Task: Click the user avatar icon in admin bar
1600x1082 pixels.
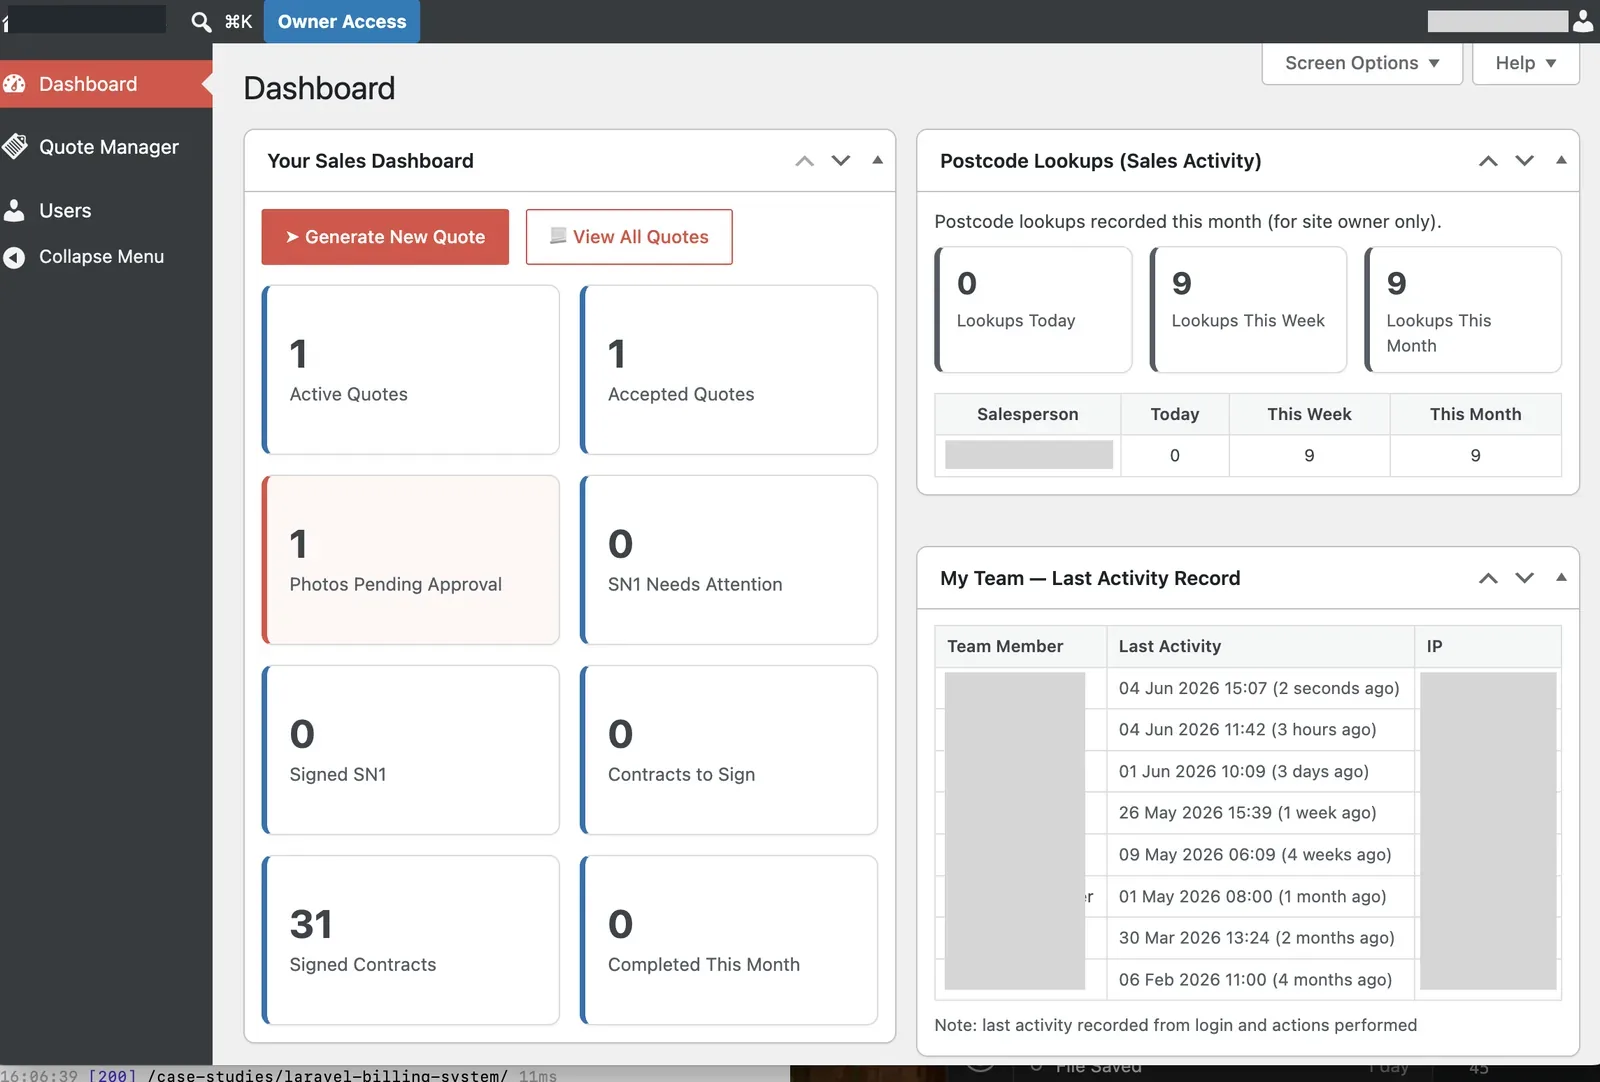Action: tap(1582, 21)
